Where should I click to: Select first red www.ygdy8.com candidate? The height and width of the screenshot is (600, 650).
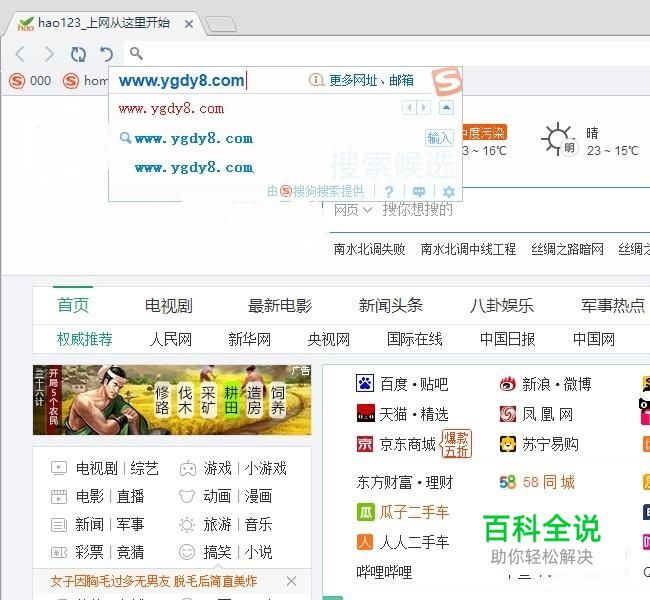[171, 109]
